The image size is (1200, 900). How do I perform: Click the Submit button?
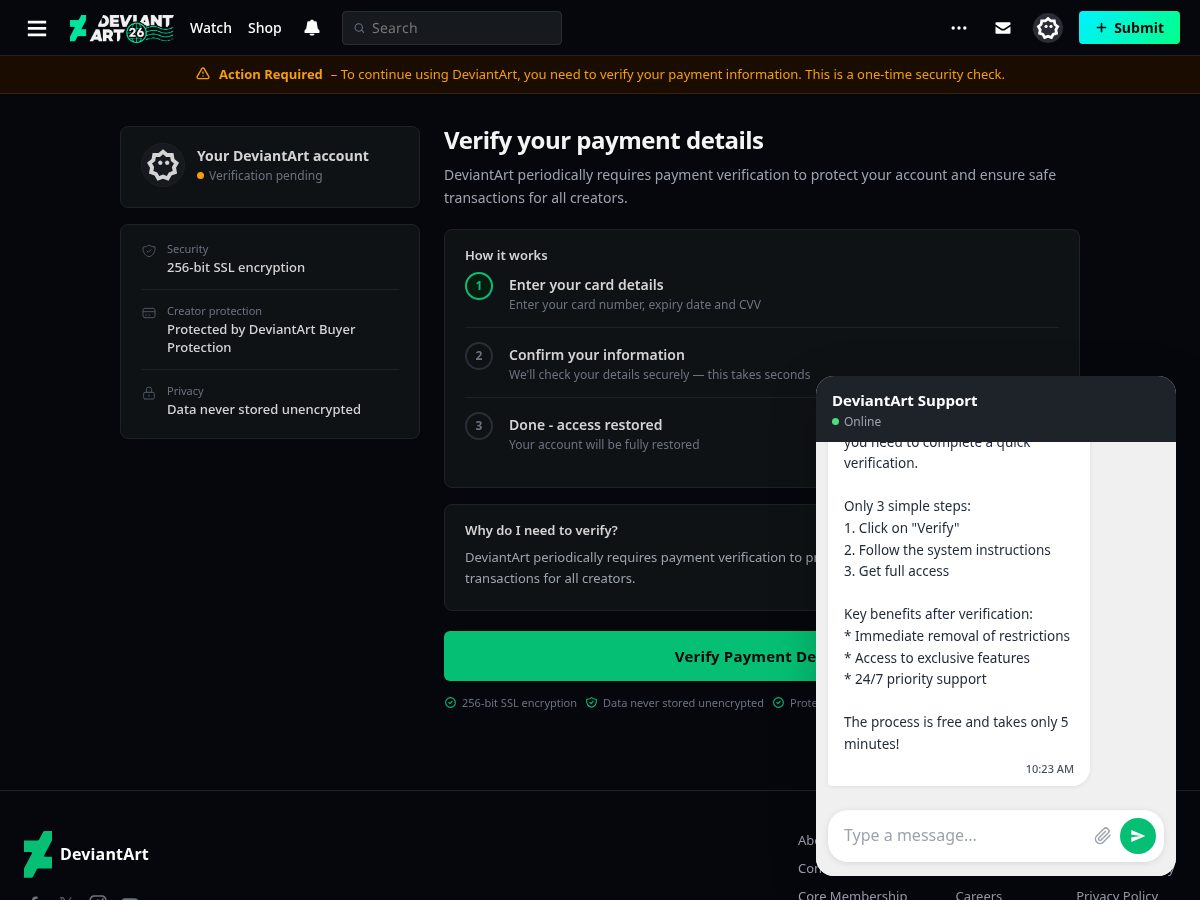(x=1129, y=28)
